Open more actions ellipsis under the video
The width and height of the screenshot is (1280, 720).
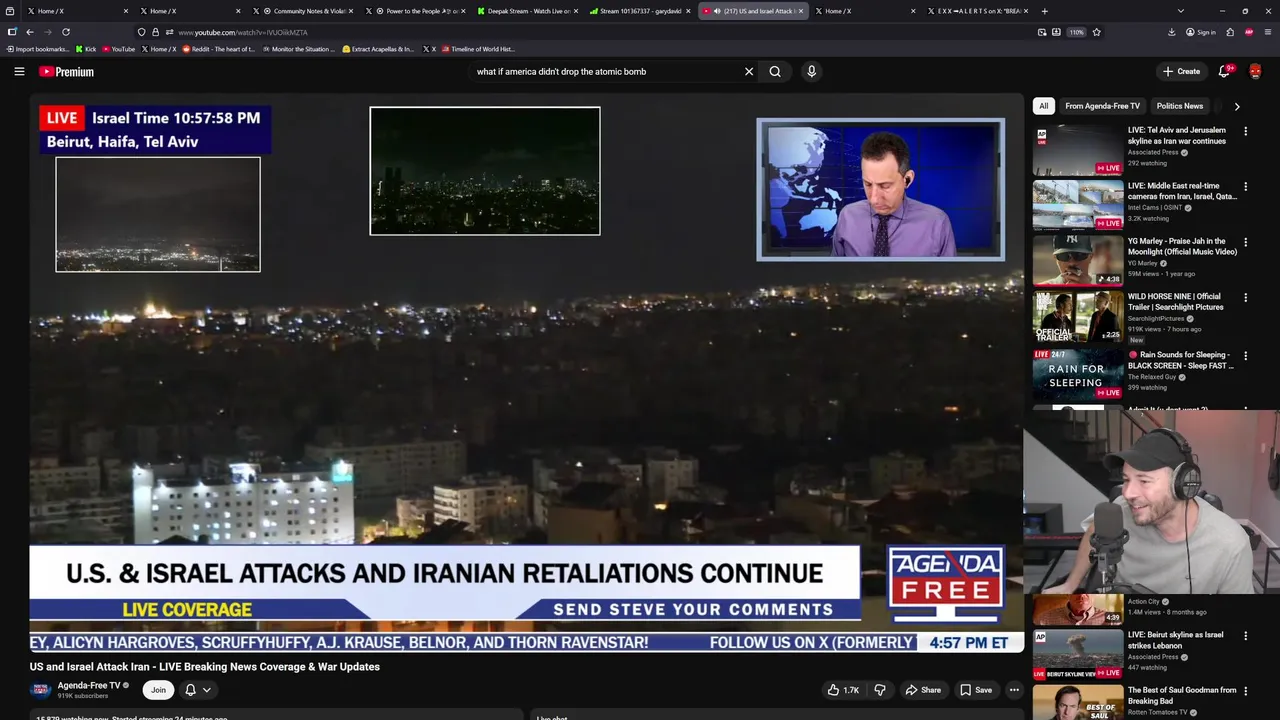point(1014,690)
